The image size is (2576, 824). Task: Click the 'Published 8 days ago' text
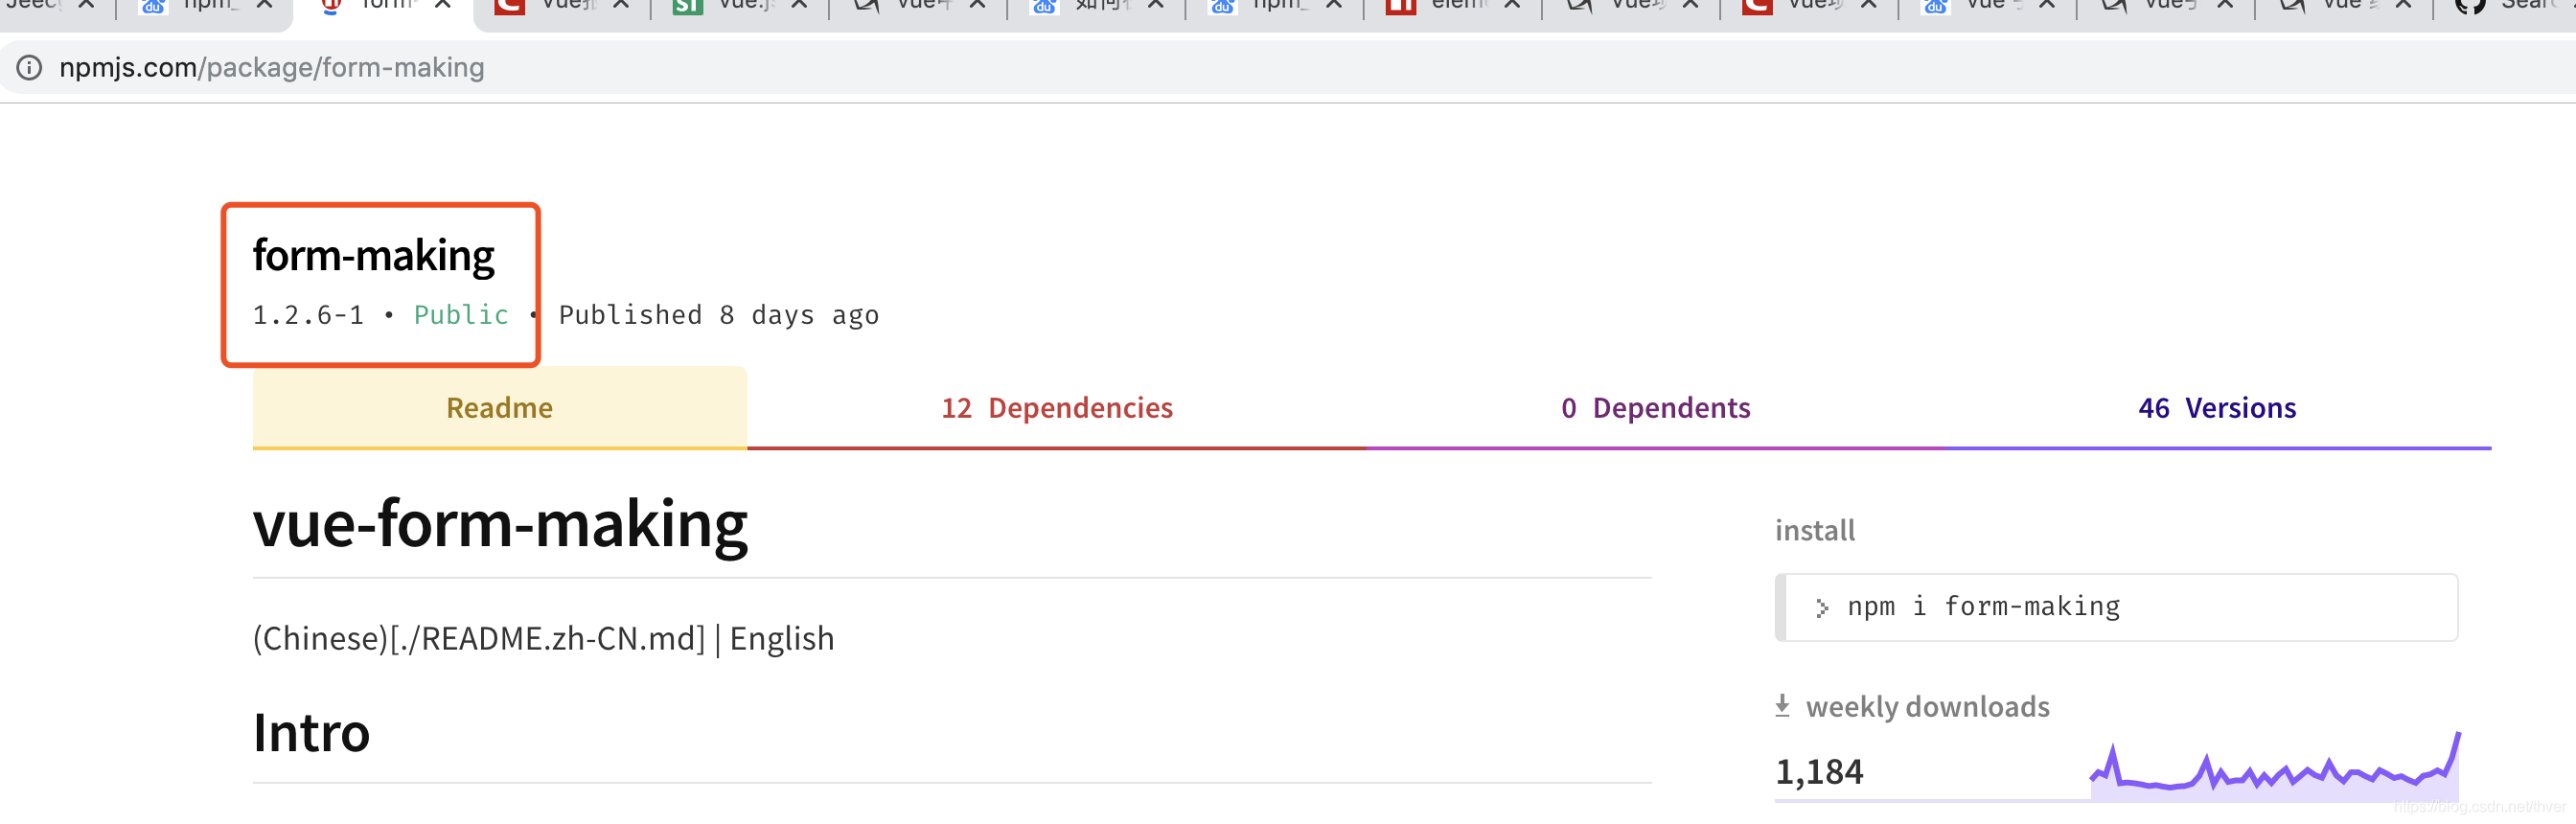[x=719, y=315]
